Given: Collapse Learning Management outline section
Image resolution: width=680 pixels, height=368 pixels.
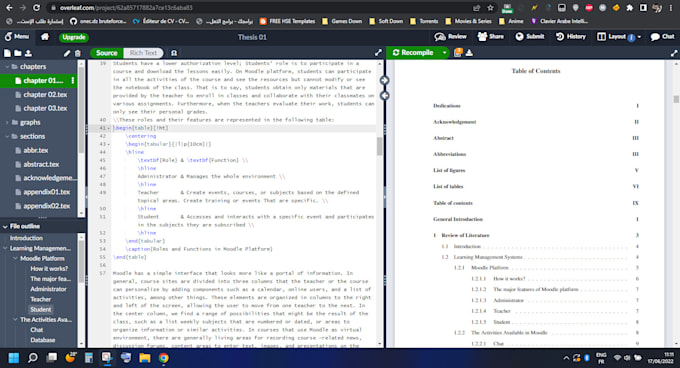Looking at the screenshot, I should [5, 248].
